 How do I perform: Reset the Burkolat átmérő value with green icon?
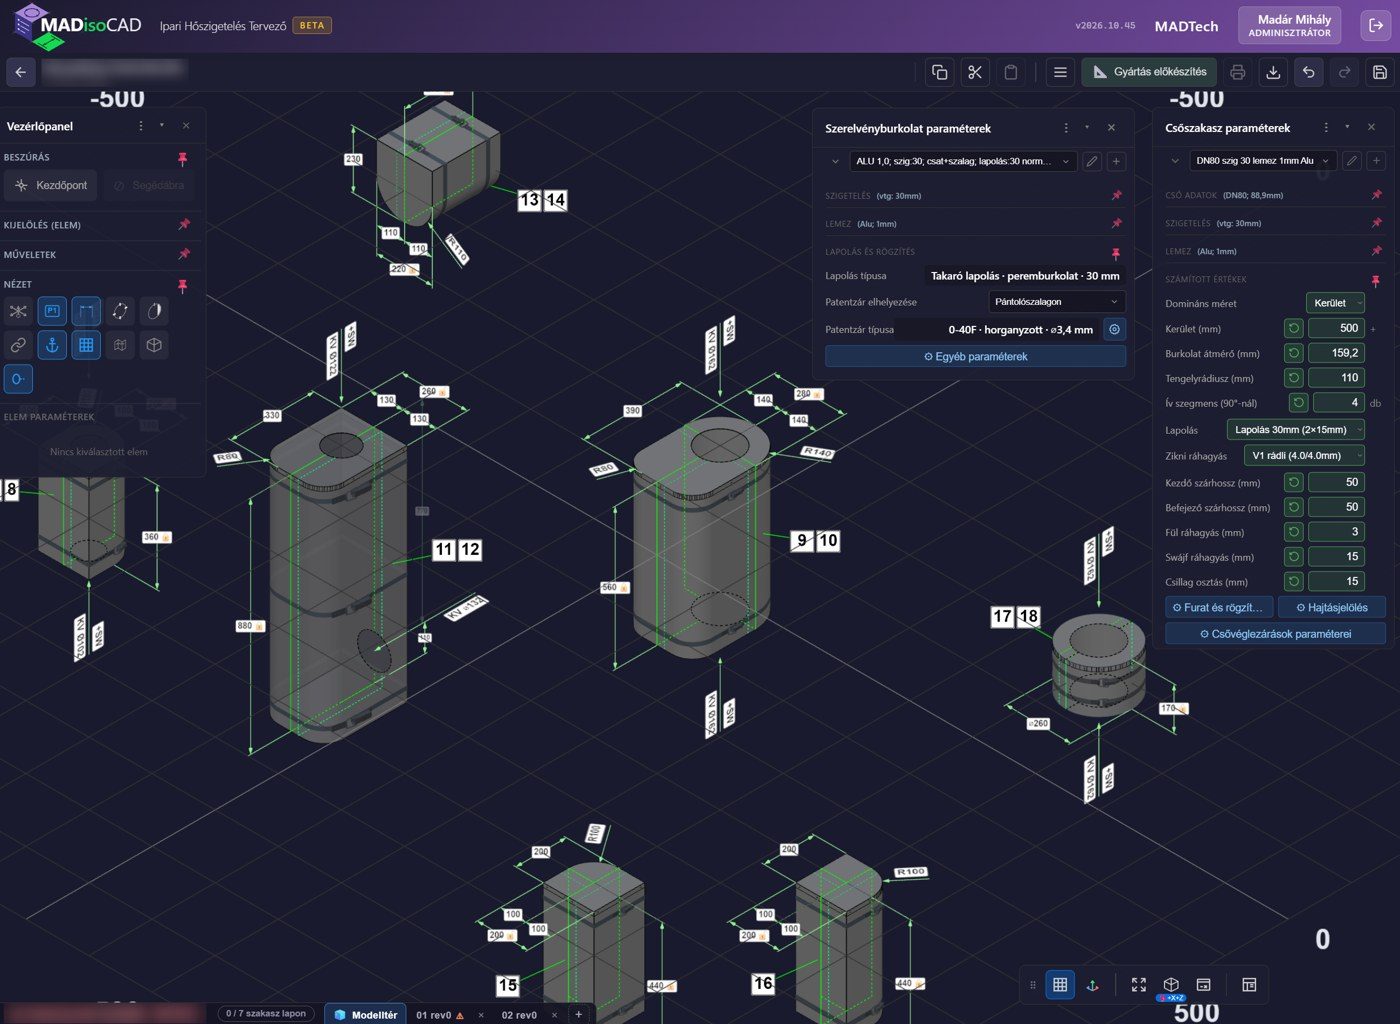pyautogui.click(x=1294, y=353)
